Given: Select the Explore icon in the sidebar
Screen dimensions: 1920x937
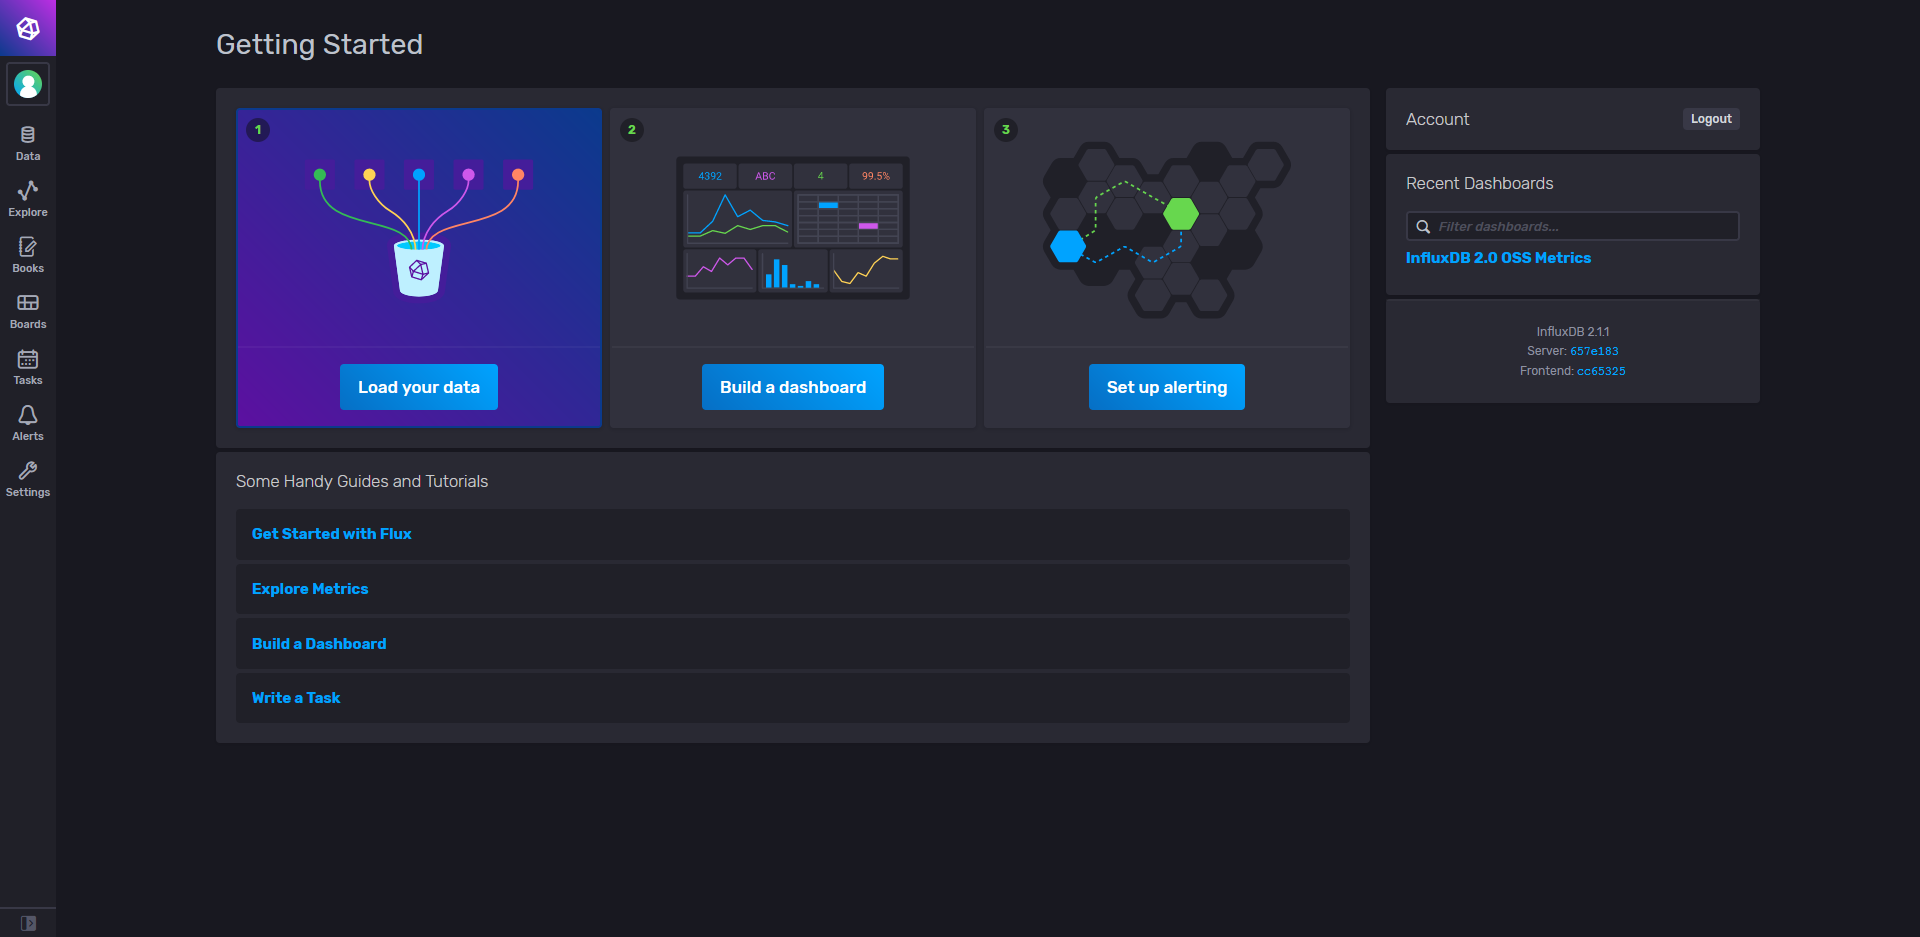Looking at the screenshot, I should coord(27,197).
